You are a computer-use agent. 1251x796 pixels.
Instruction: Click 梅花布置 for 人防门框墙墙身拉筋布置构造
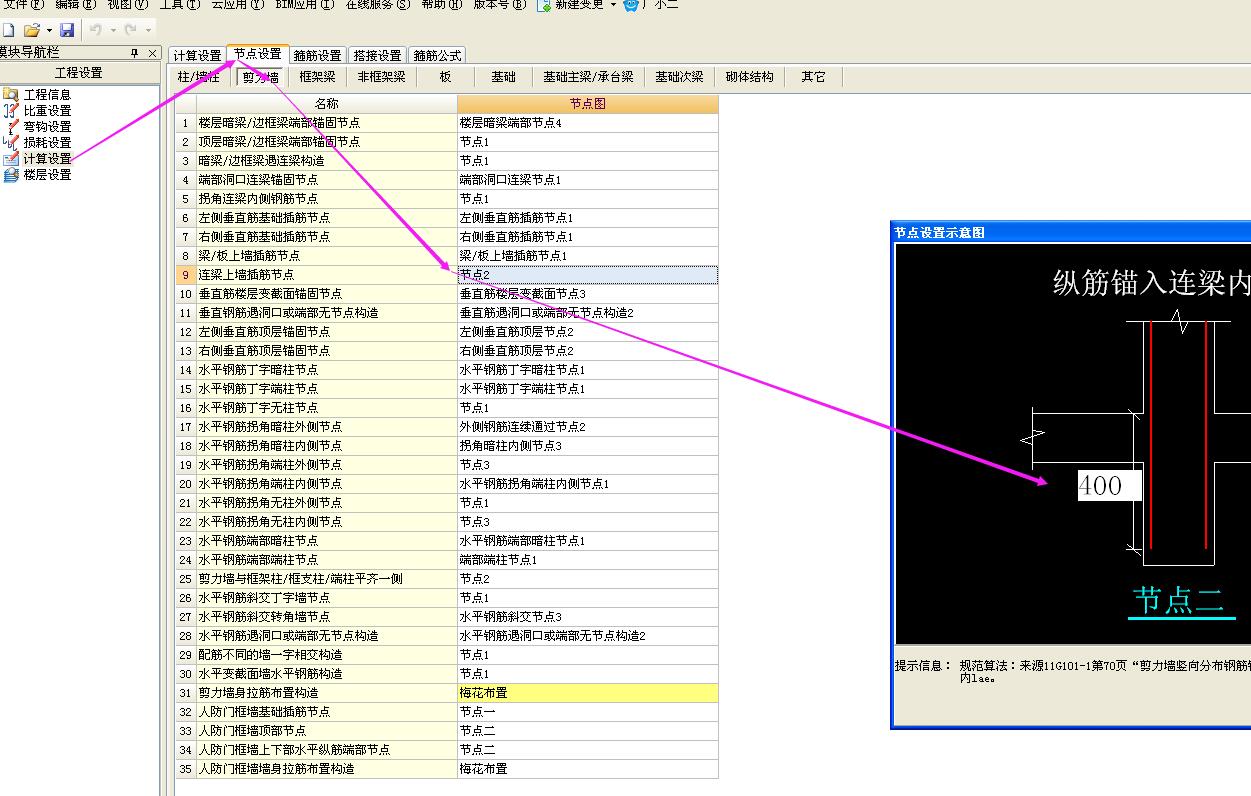588,769
